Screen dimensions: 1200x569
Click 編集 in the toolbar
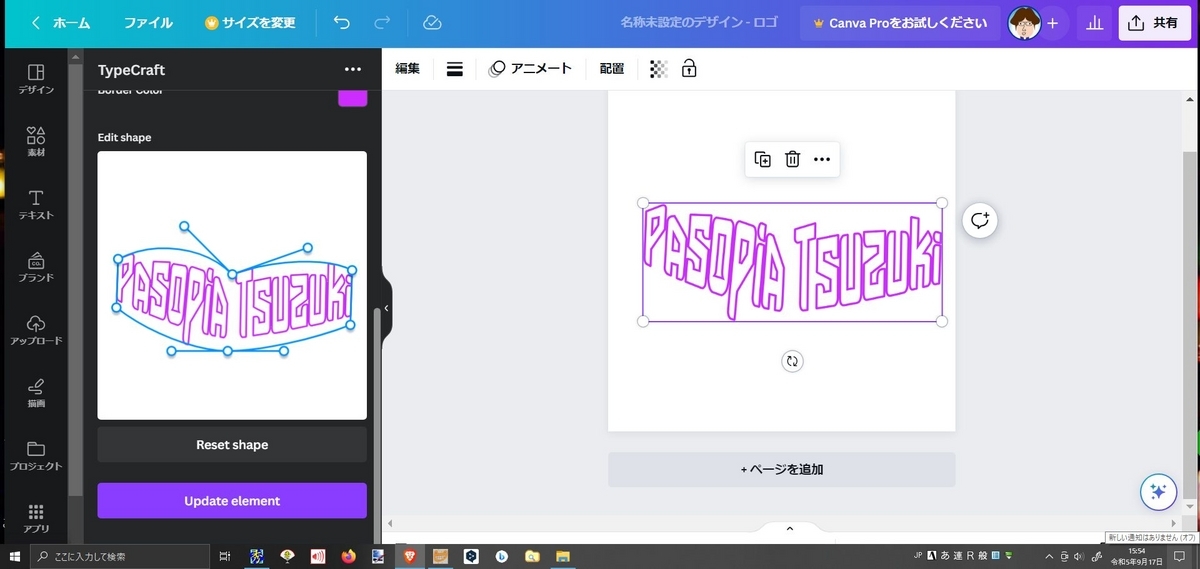coord(407,69)
